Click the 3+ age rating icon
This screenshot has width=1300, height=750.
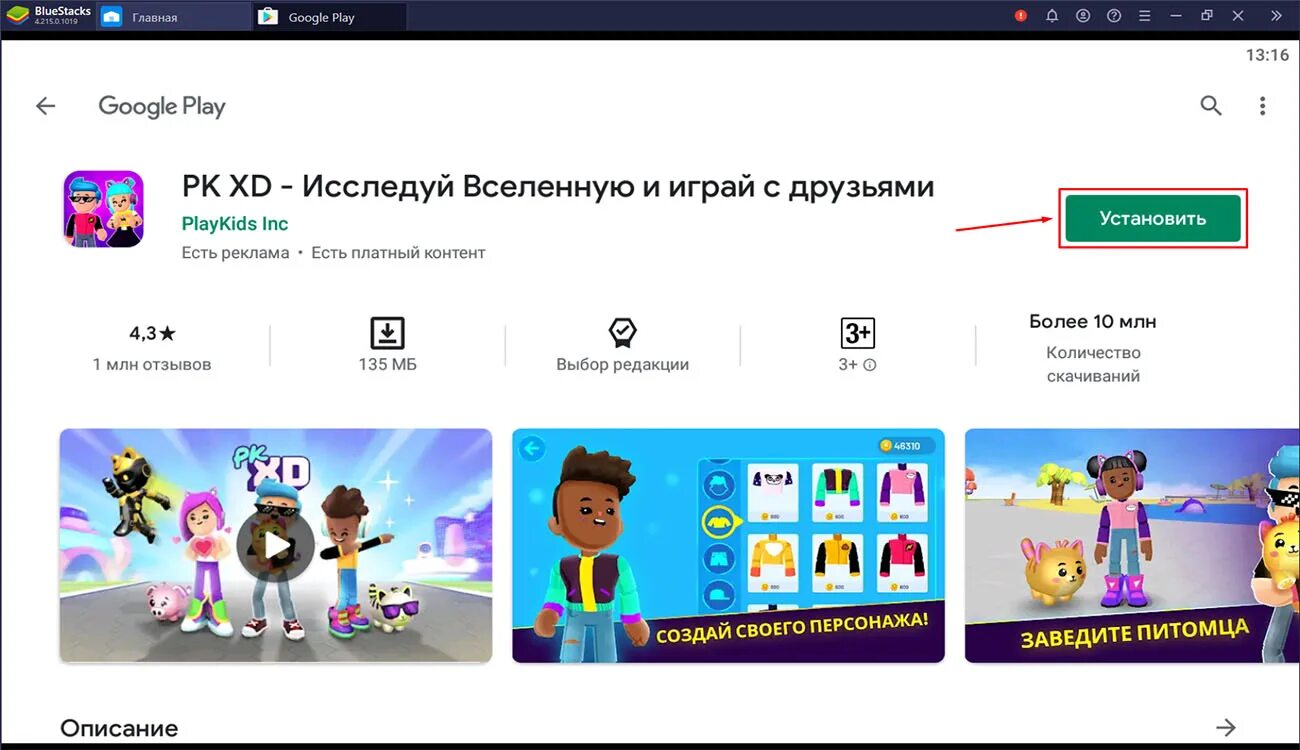click(857, 332)
